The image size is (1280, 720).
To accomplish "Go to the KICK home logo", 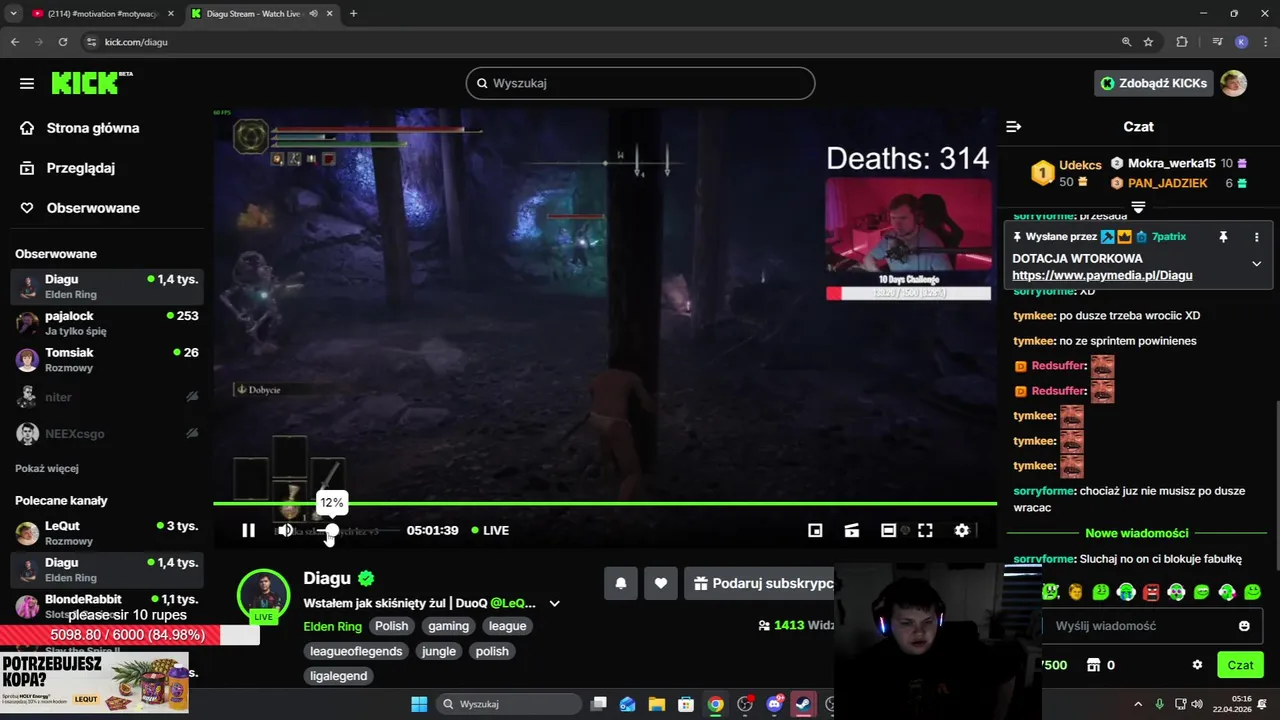I will pos(91,83).
